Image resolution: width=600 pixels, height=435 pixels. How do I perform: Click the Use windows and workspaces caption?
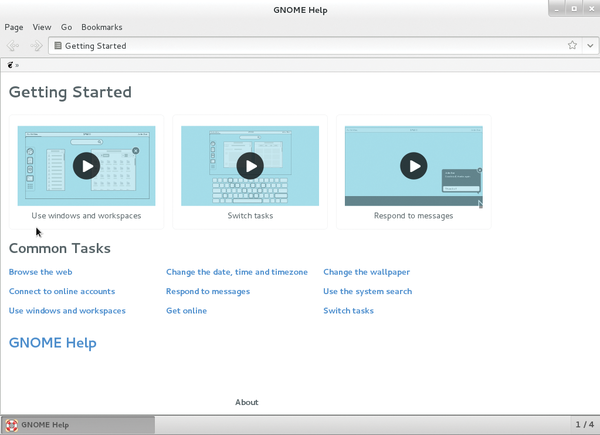86,216
